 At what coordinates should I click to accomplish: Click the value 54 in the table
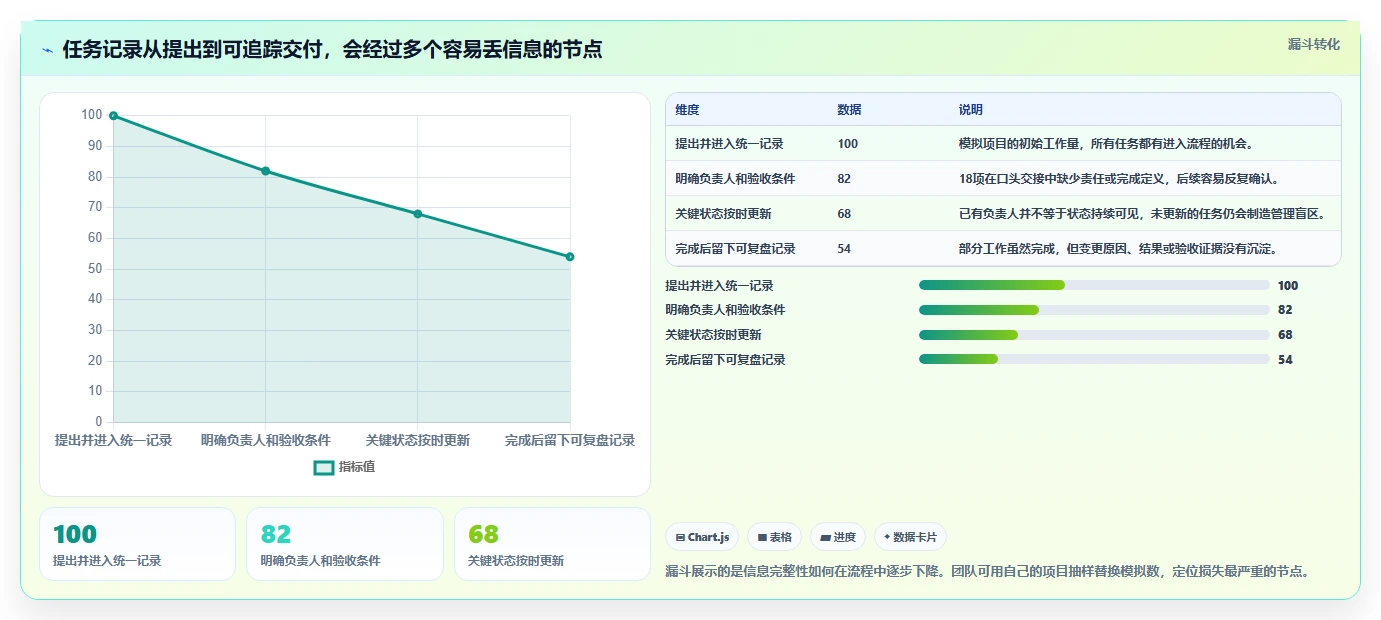tap(844, 249)
